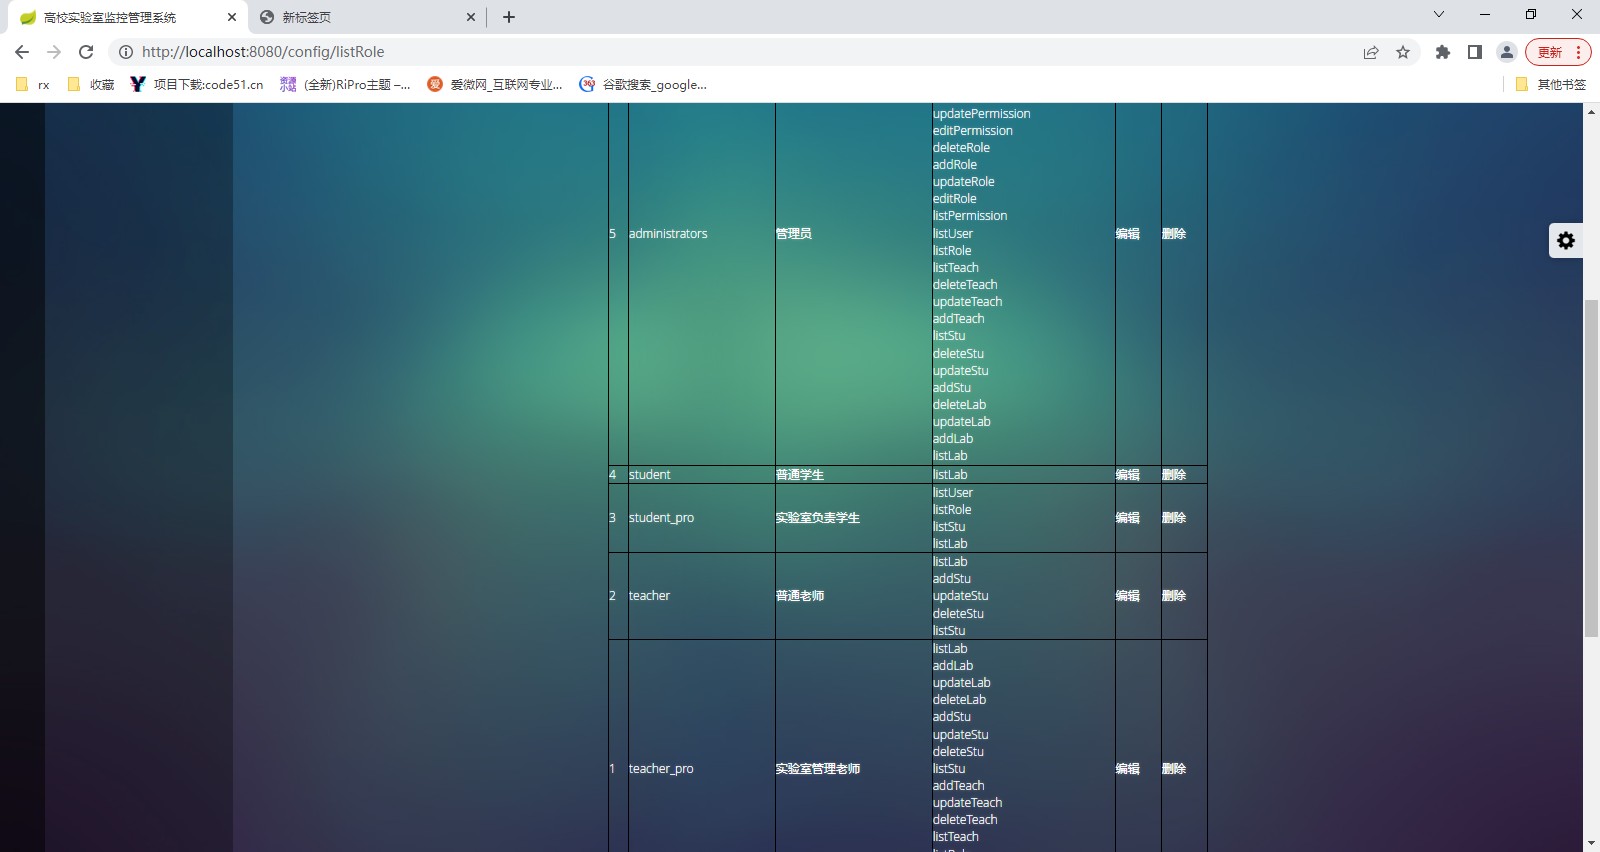Open browser extensions puzzle icon
1600x852 pixels.
pos(1443,52)
